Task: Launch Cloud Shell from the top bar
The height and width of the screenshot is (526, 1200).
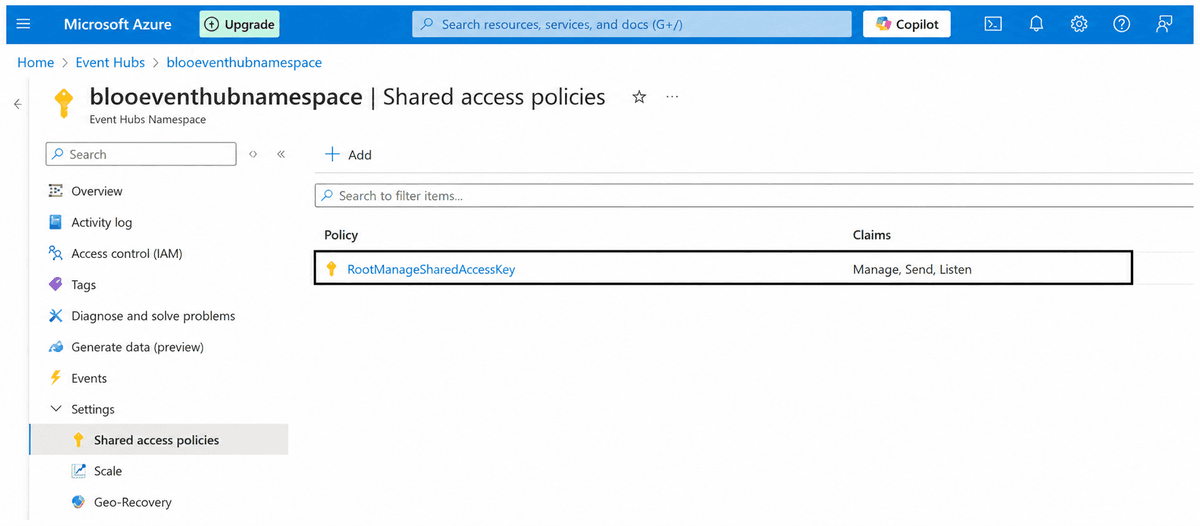Action: pyautogui.click(x=993, y=24)
